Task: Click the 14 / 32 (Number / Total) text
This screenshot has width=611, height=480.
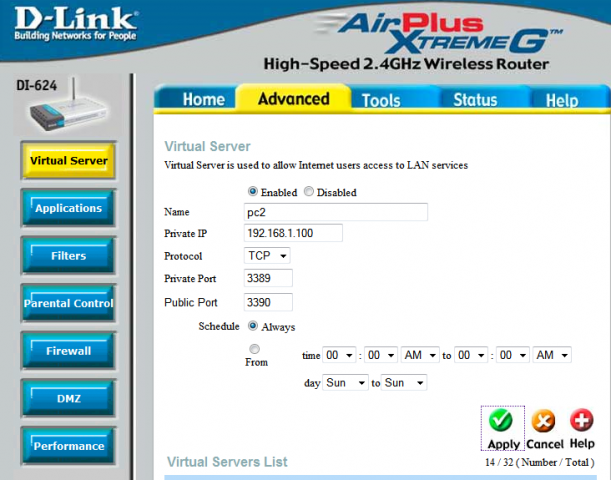Action: (x=539, y=462)
